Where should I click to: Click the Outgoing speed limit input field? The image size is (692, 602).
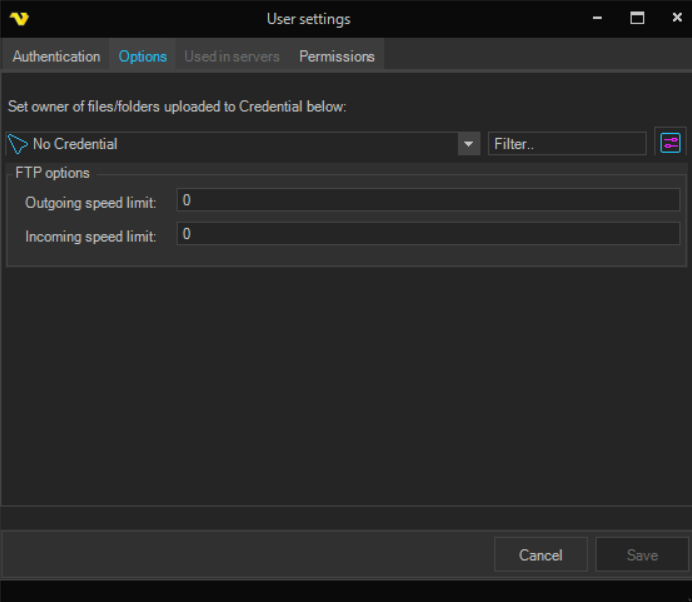(x=428, y=201)
